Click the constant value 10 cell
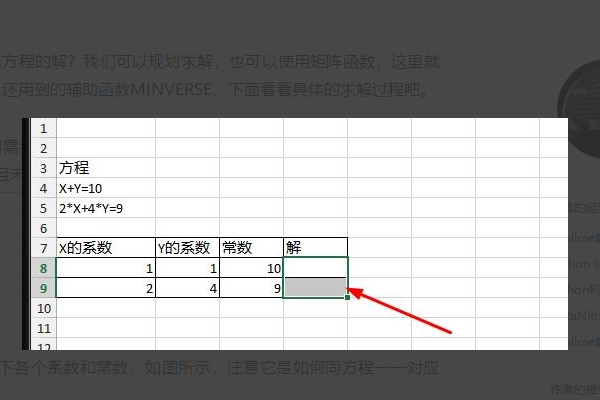This screenshot has width=600, height=400. pos(251,268)
